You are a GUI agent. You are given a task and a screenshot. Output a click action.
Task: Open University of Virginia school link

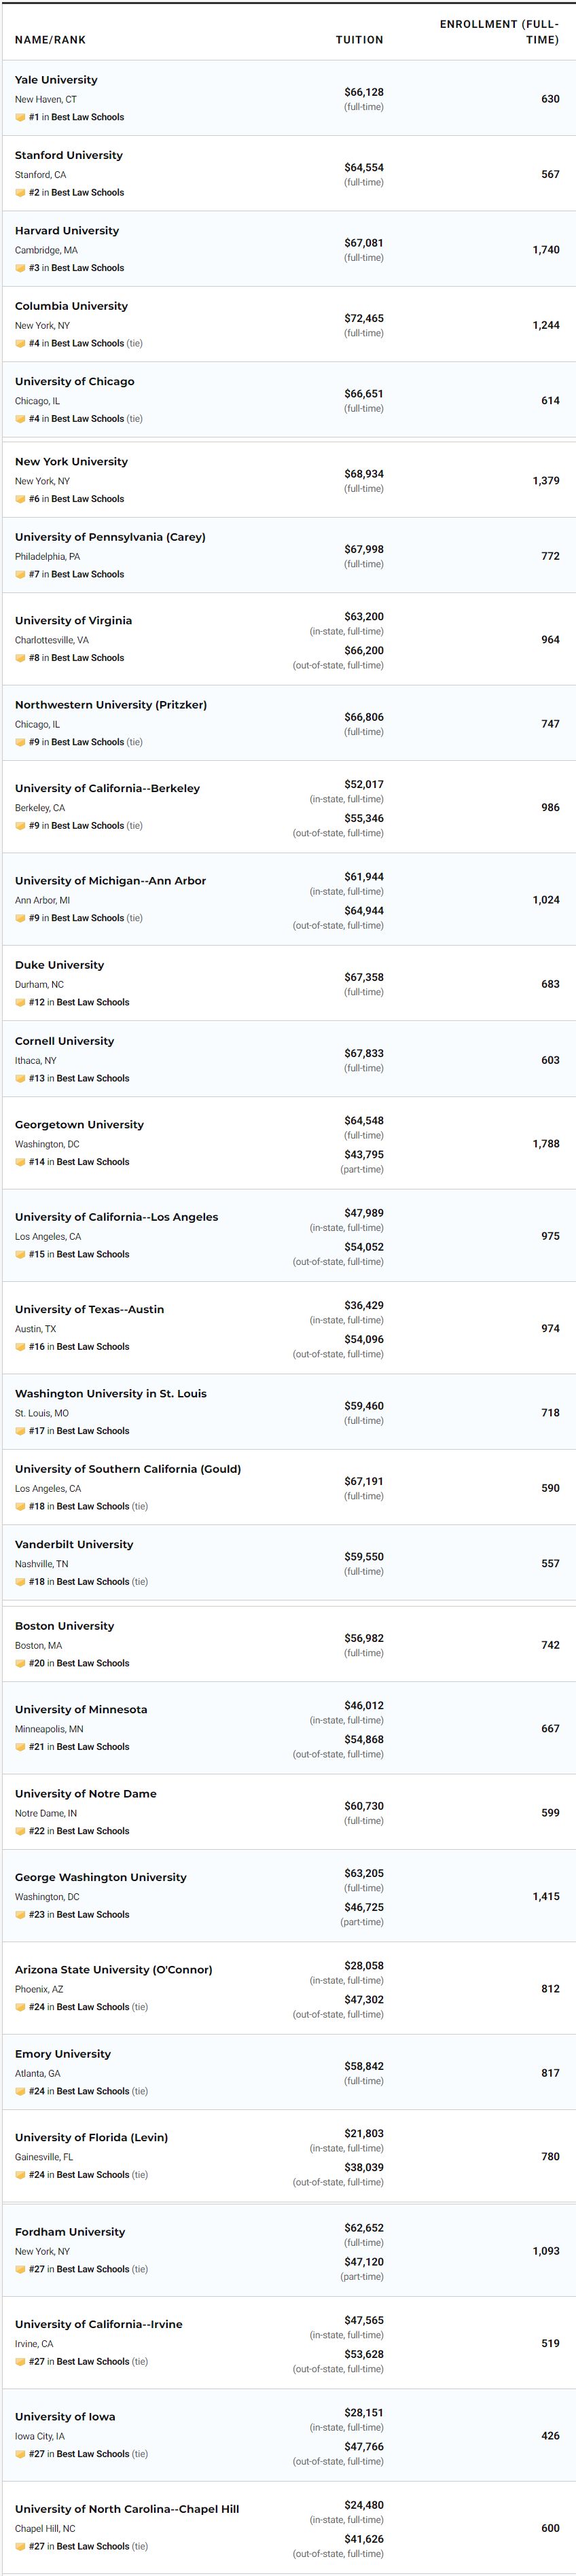tap(73, 620)
